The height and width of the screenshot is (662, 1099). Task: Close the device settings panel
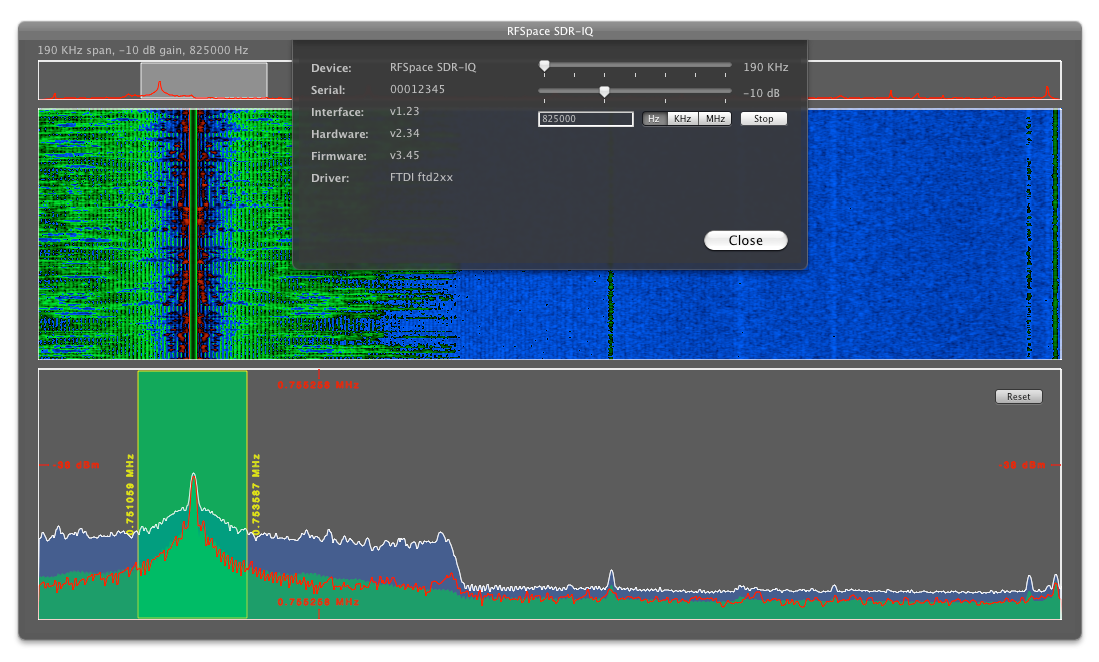point(745,241)
